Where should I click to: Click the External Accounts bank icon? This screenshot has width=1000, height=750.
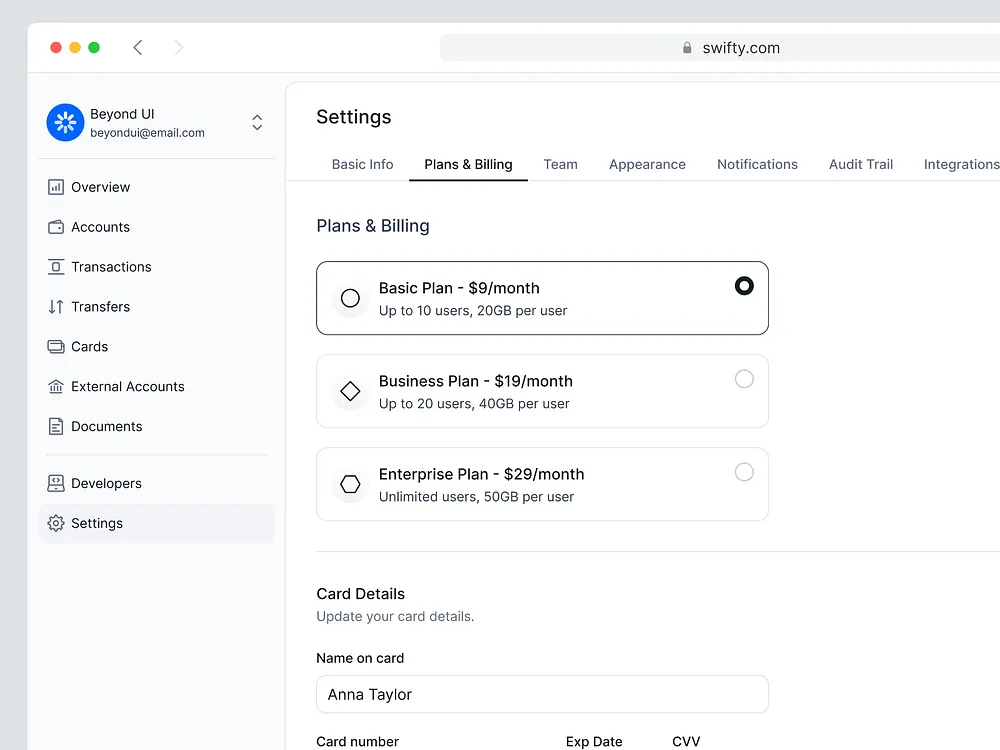coord(55,387)
